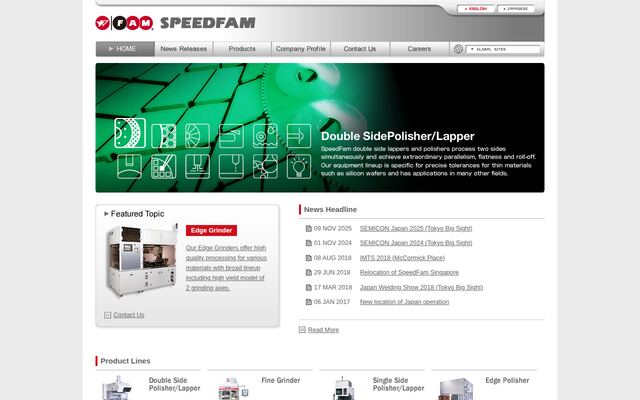
Task: Open the Careers menu item
Action: (x=419, y=49)
